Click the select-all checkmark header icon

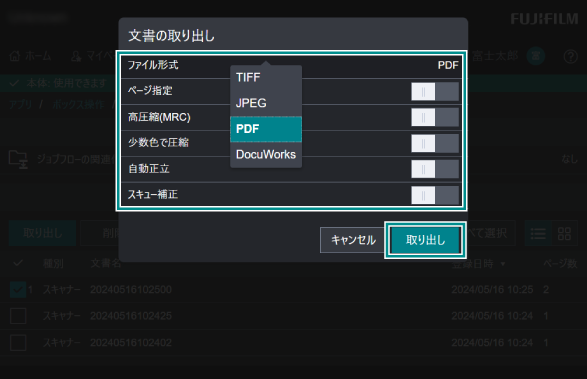pos(18,263)
